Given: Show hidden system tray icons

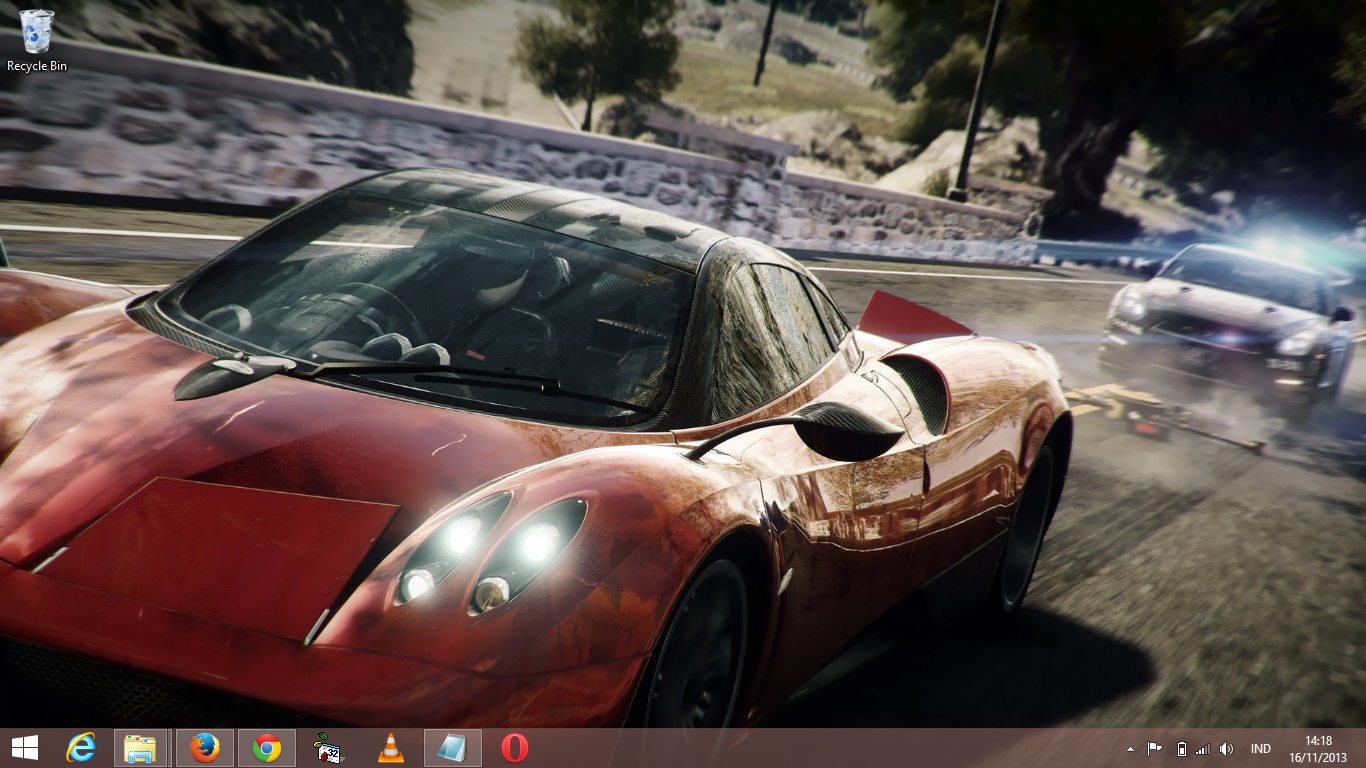Looking at the screenshot, I should point(1131,749).
